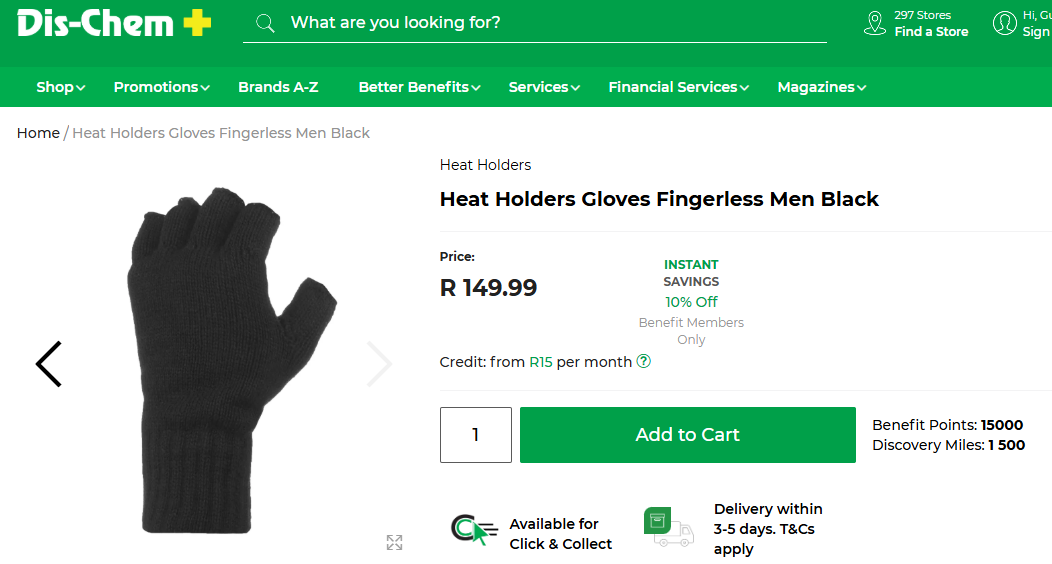Show next product image arrow

point(379,364)
